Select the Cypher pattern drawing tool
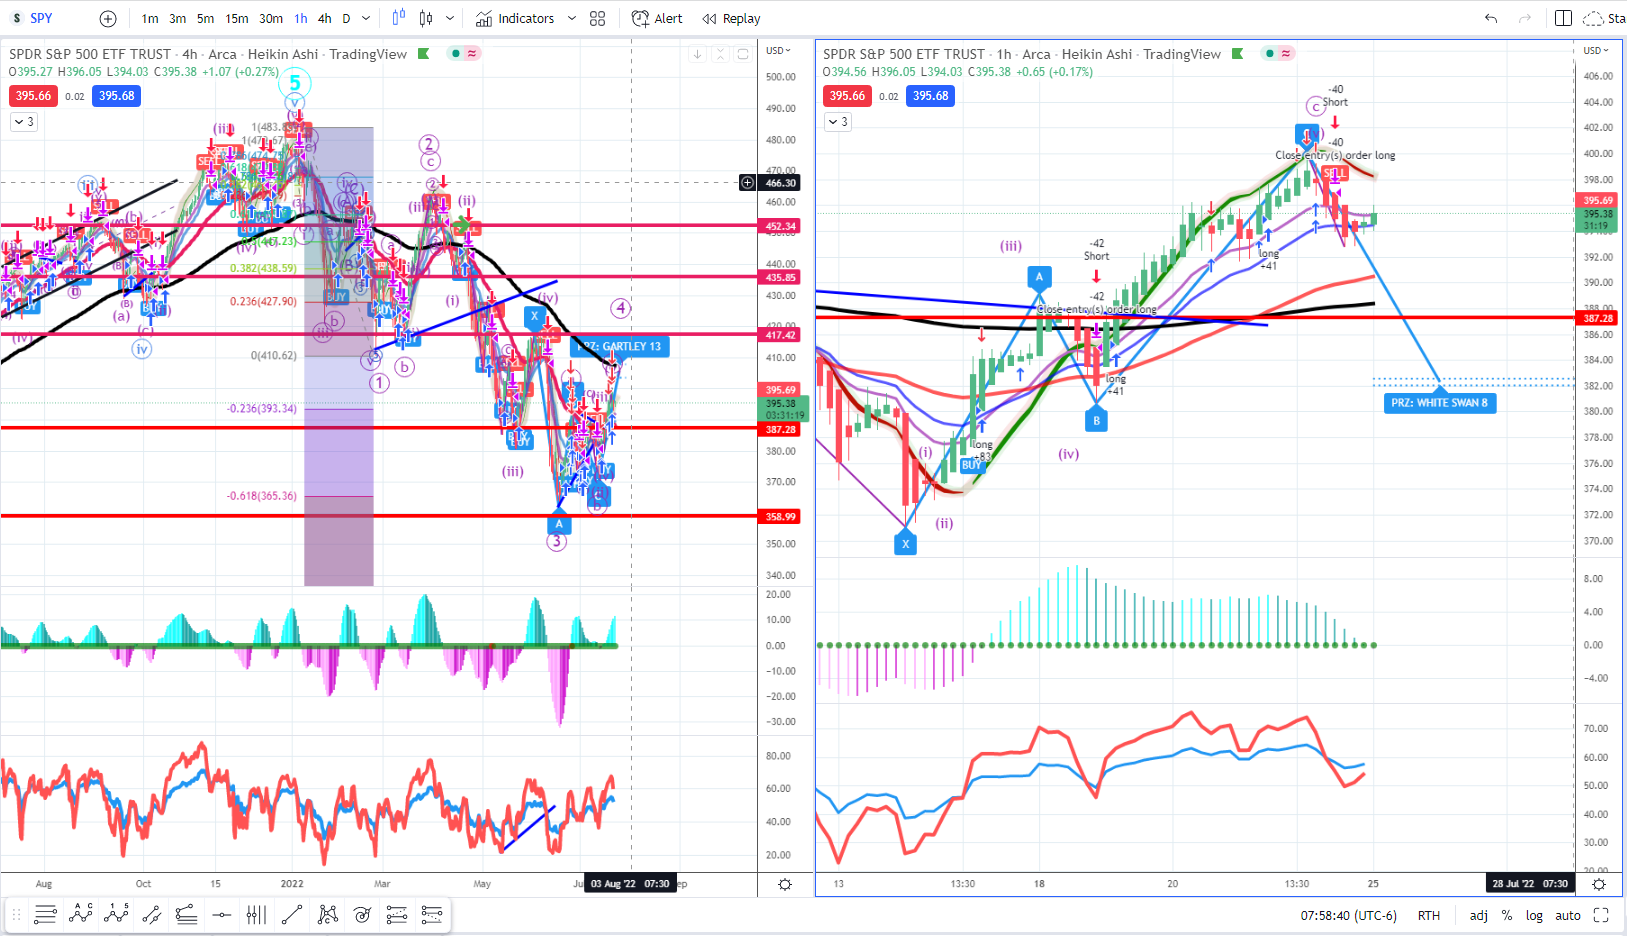The height and width of the screenshot is (936, 1627). (327, 914)
